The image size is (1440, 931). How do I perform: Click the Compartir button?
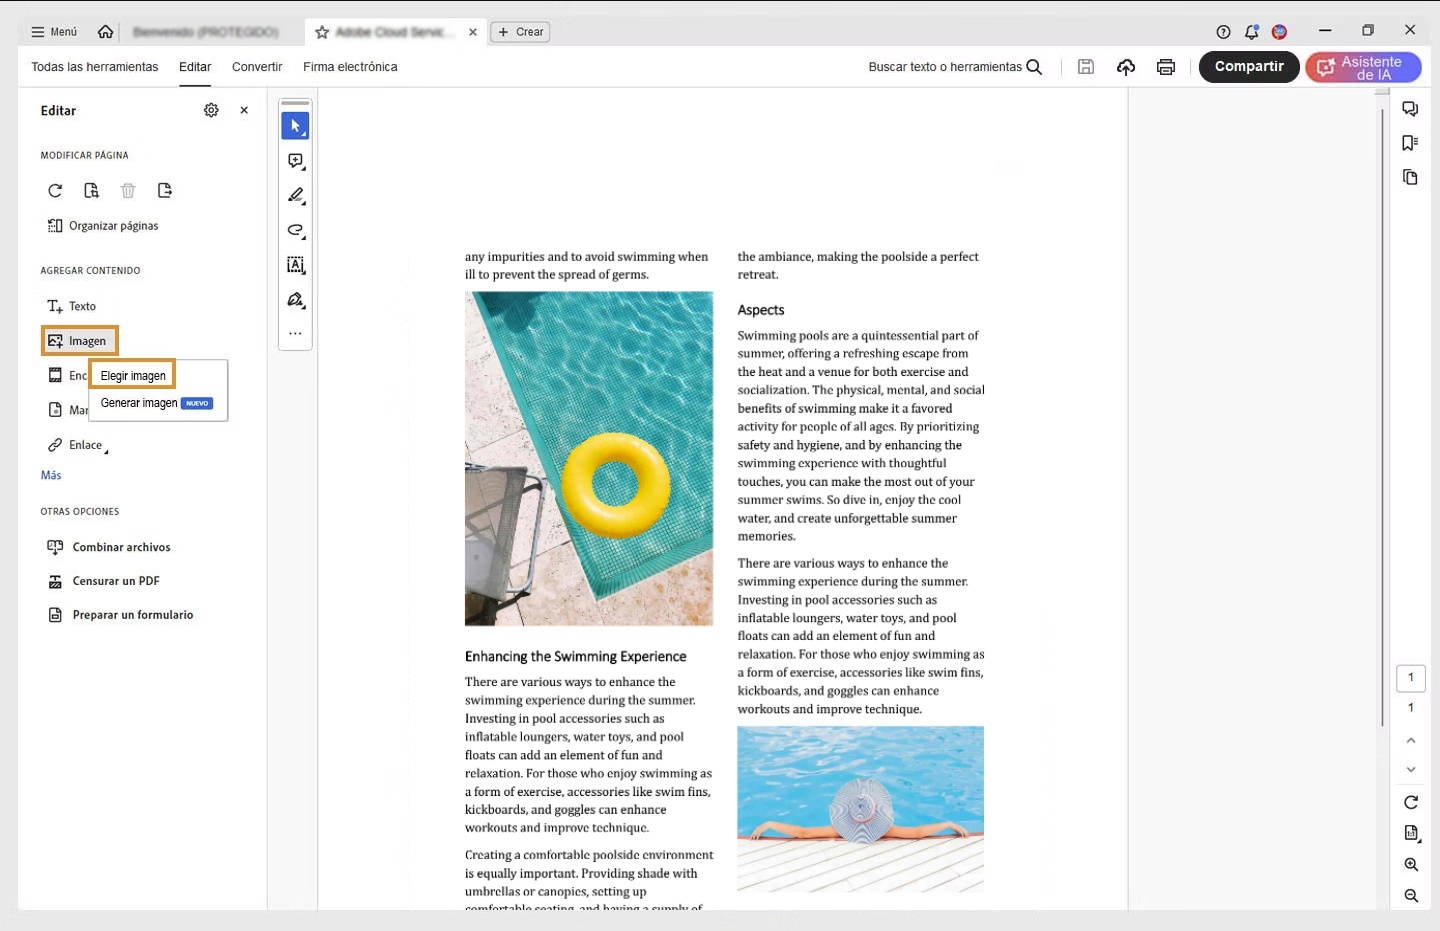tap(1248, 67)
